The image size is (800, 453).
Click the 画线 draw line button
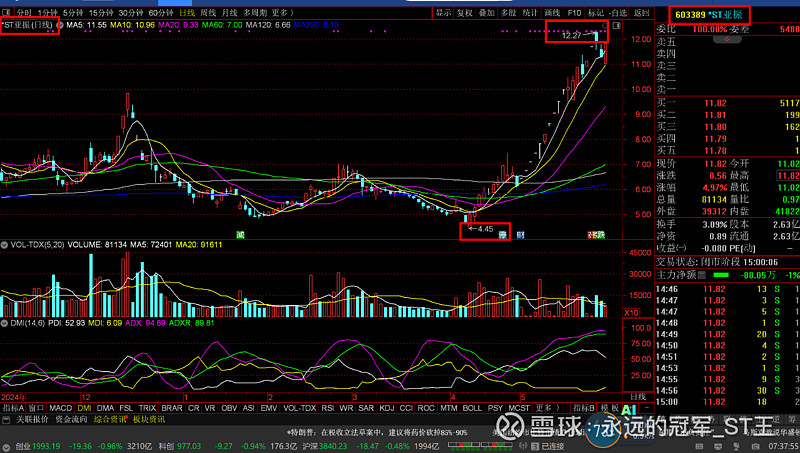(552, 13)
